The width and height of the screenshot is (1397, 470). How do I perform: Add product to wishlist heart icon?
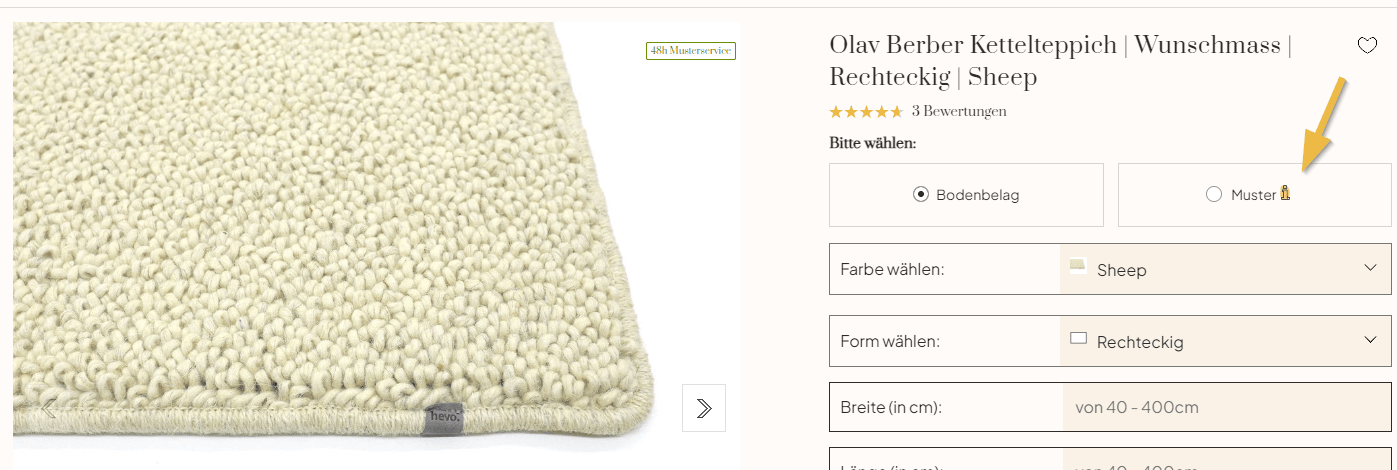click(x=1367, y=46)
